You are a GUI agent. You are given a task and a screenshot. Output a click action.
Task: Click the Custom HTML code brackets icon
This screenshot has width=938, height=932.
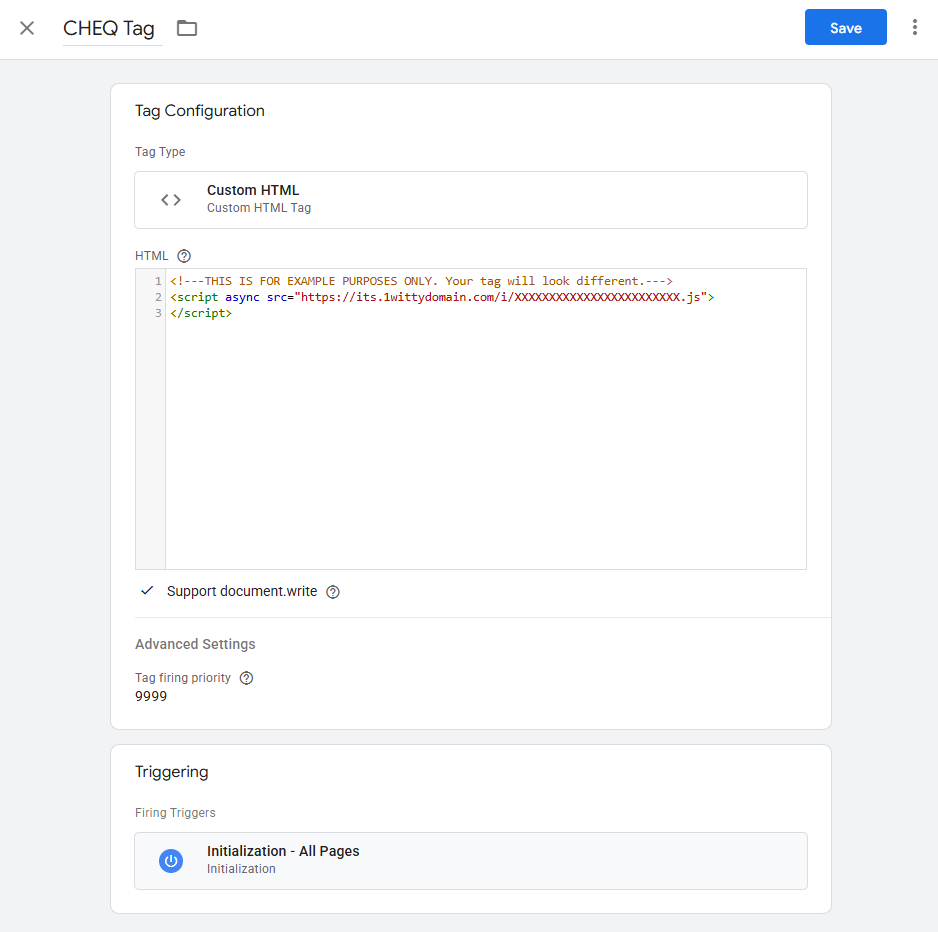pos(171,200)
